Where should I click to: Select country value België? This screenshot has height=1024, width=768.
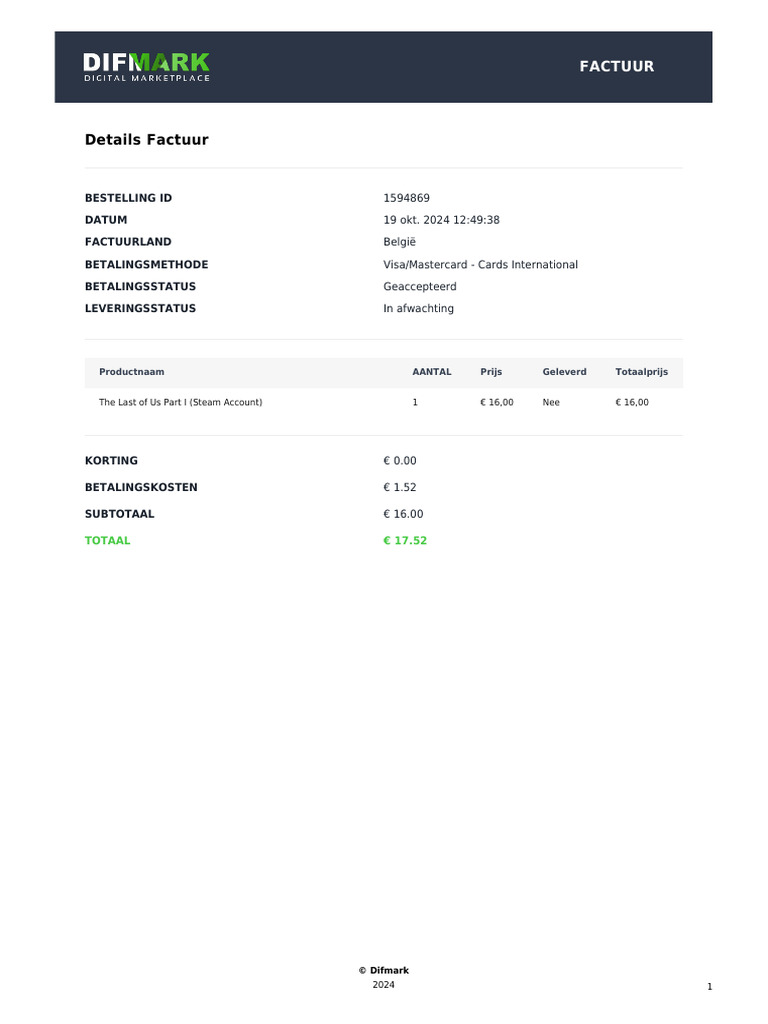[400, 242]
